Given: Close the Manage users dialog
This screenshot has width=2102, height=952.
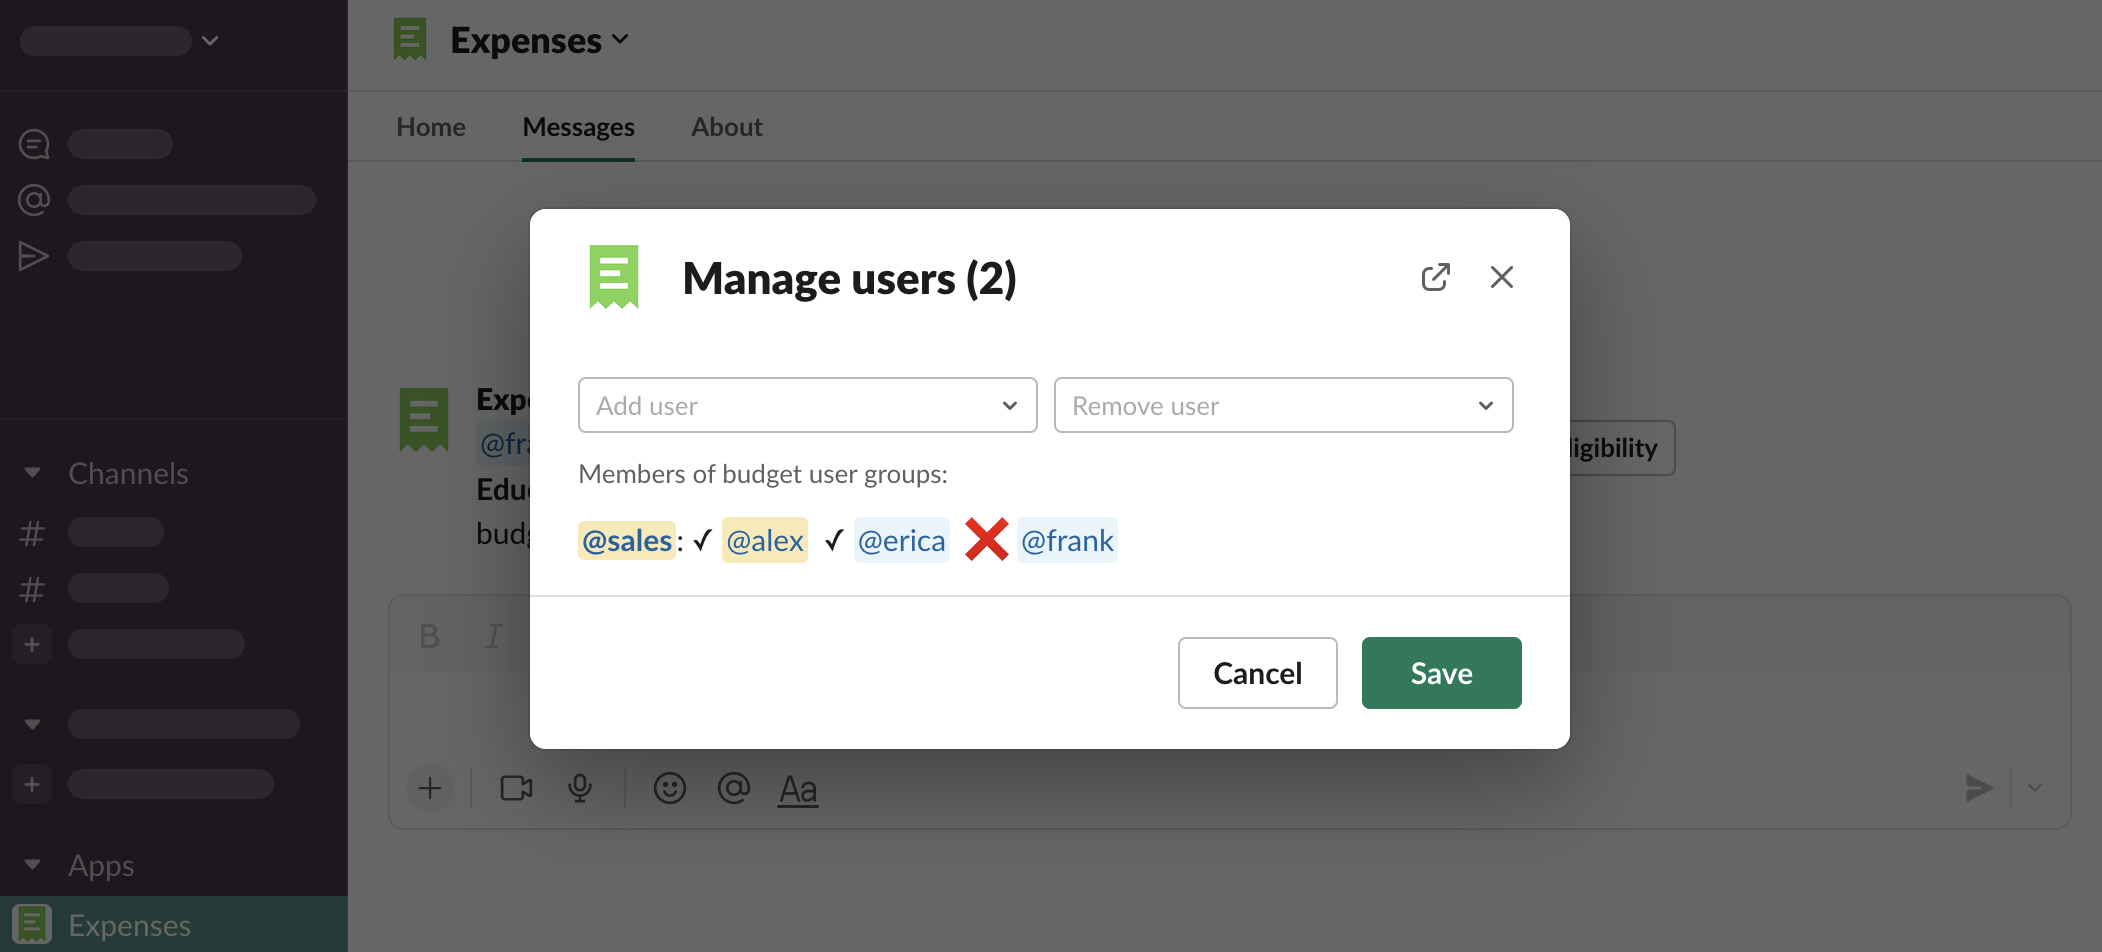Looking at the screenshot, I should click(x=1501, y=277).
